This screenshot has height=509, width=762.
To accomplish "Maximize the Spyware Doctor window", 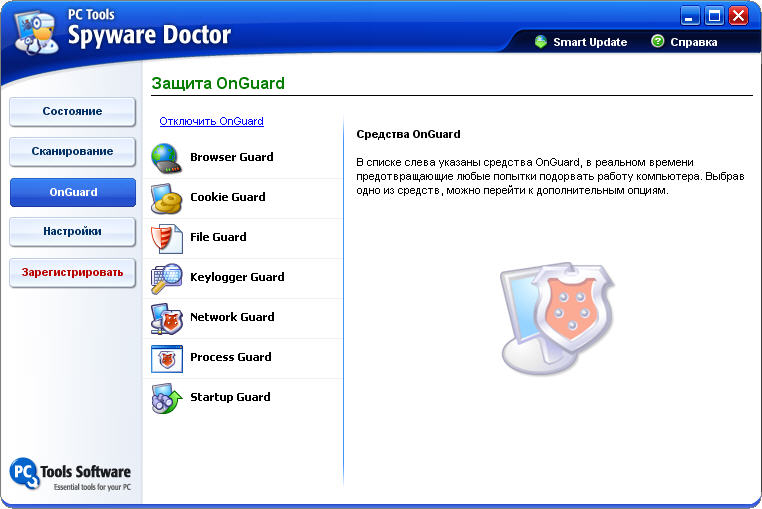I will click(x=714, y=16).
